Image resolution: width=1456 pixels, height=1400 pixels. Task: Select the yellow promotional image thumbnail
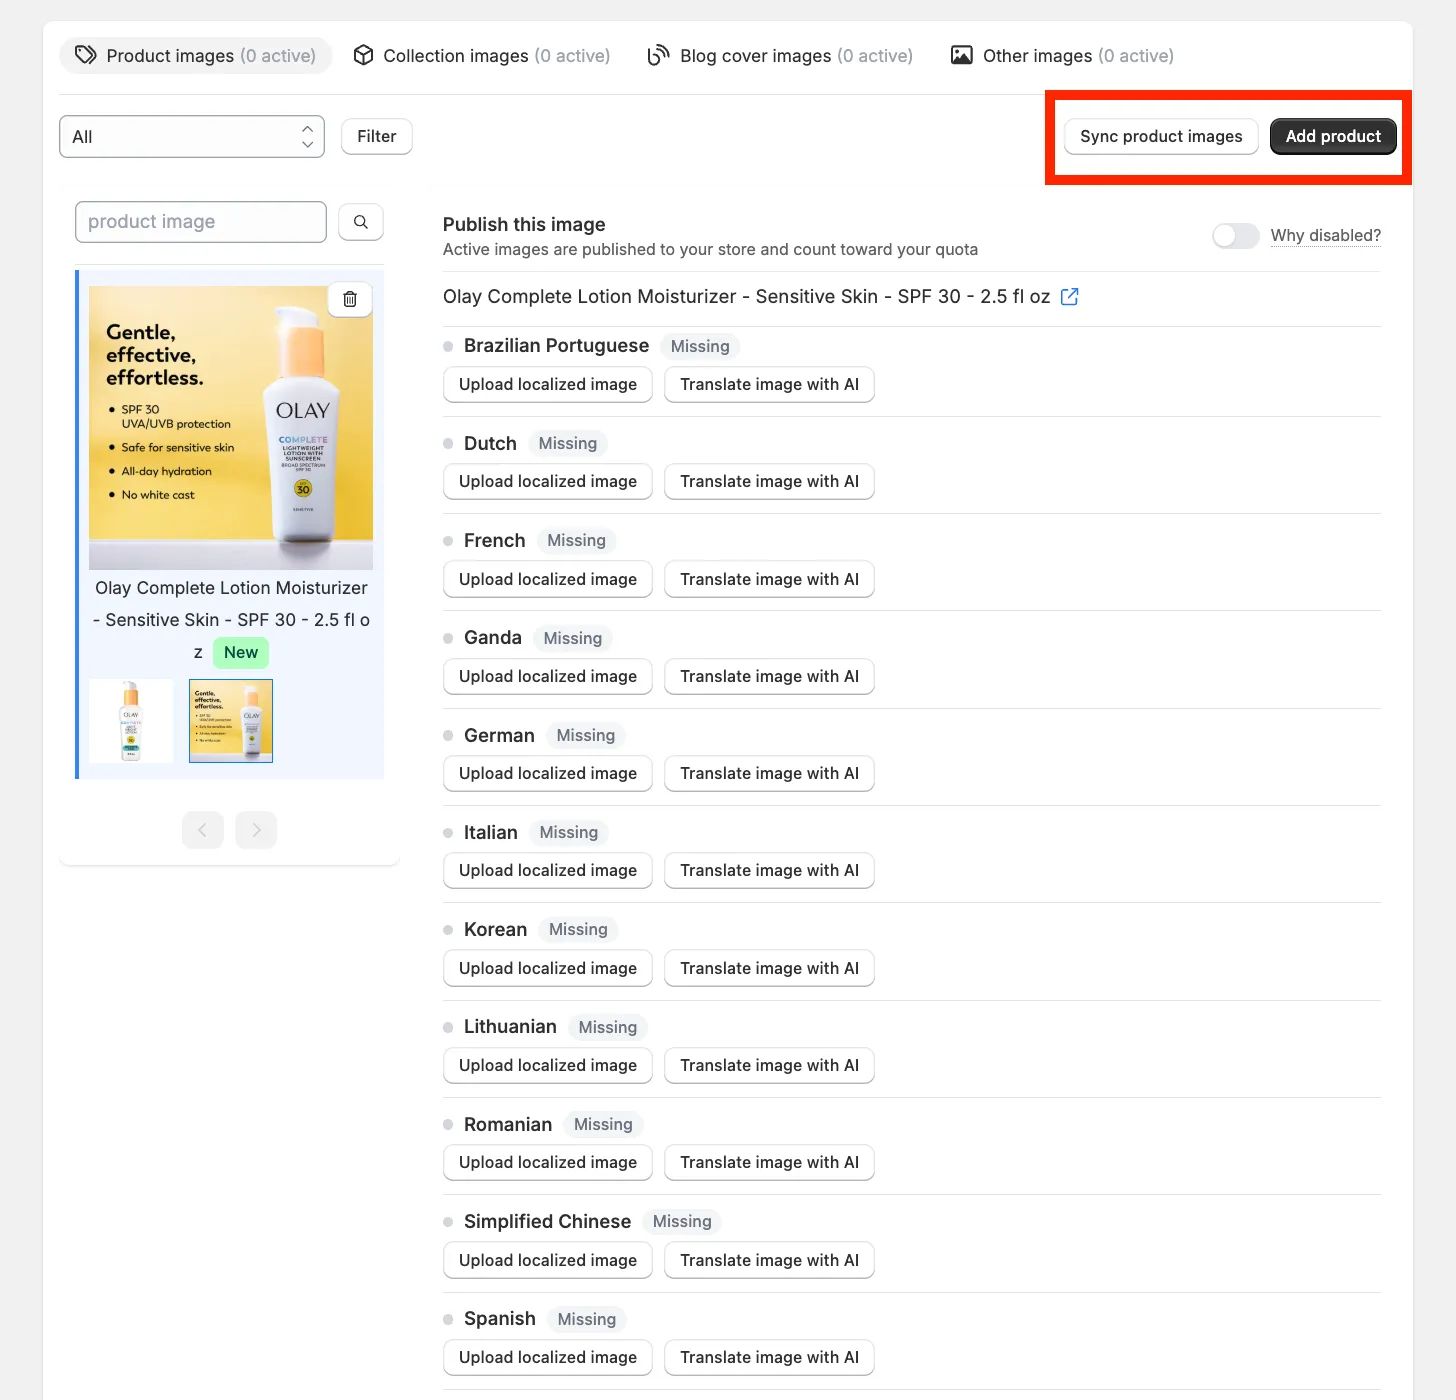point(231,721)
